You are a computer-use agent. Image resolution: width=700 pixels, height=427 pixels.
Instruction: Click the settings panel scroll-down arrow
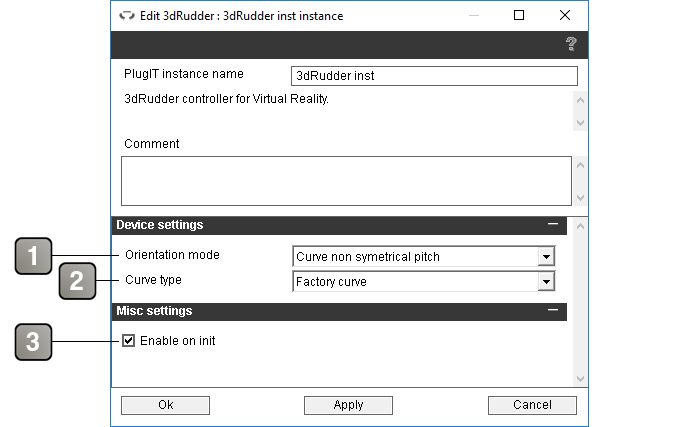tap(580, 379)
